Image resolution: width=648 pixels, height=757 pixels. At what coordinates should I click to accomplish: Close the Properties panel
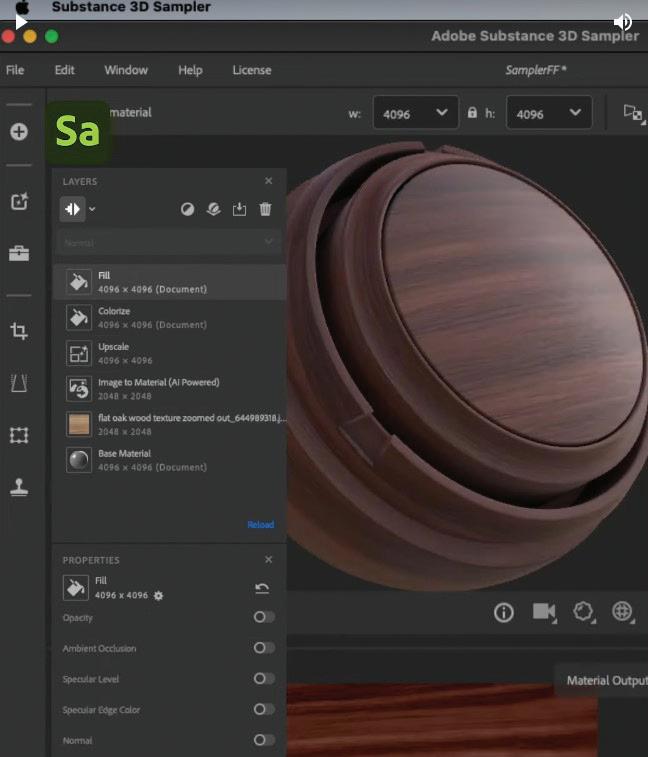tap(268, 559)
